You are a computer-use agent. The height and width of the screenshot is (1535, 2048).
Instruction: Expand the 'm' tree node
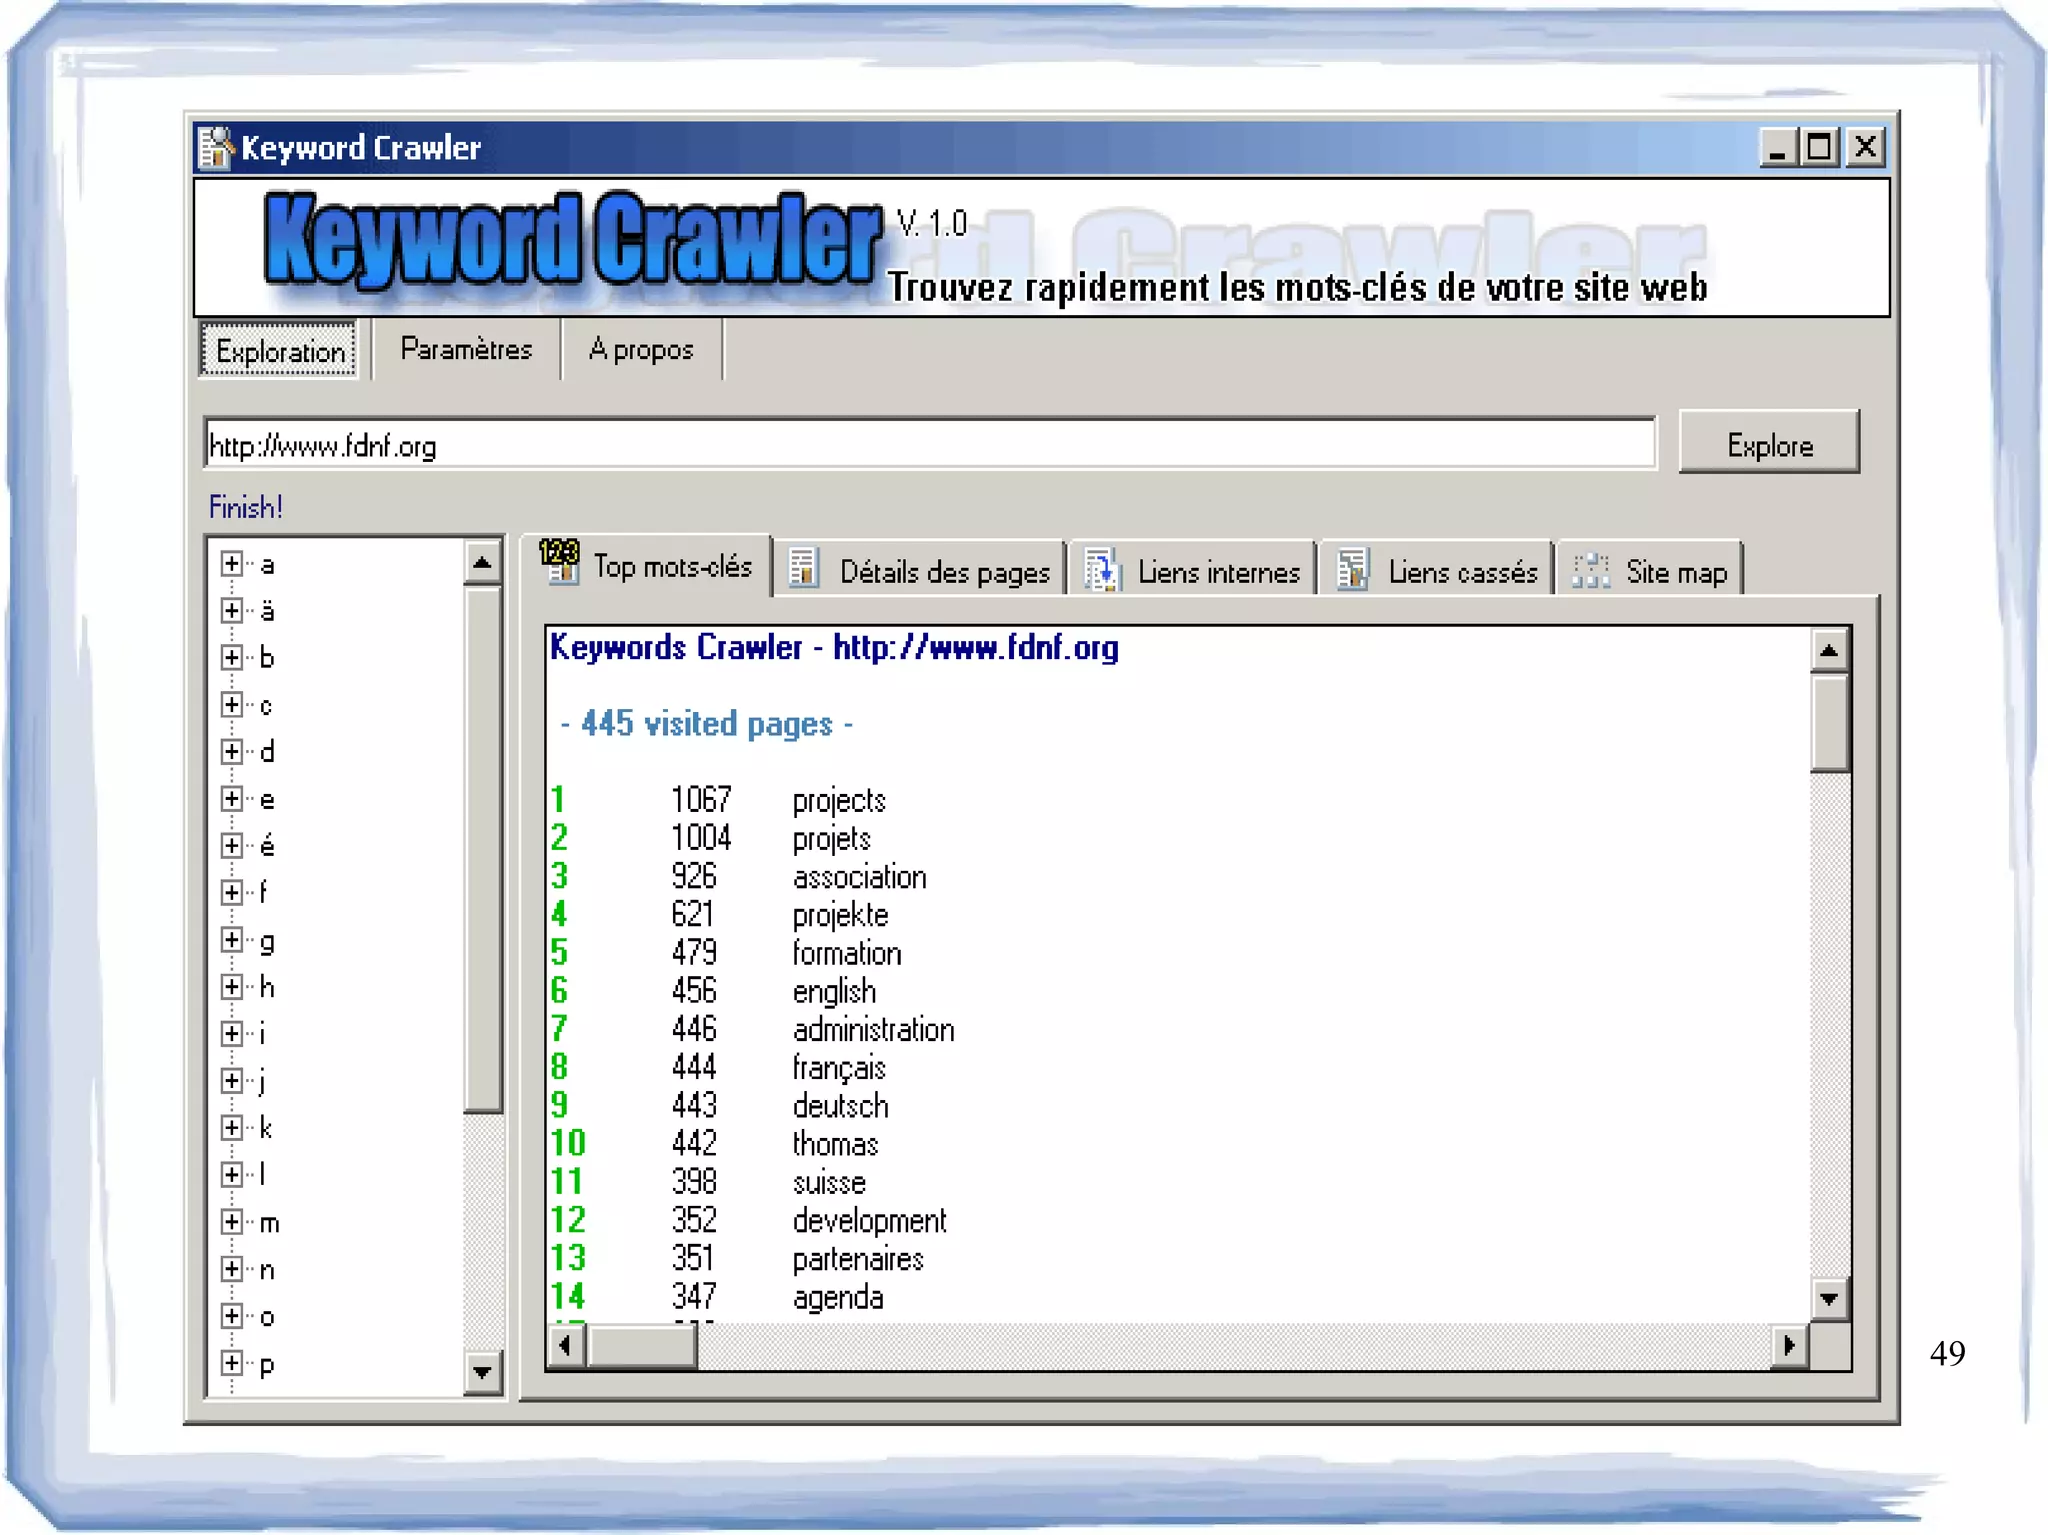click(231, 1221)
